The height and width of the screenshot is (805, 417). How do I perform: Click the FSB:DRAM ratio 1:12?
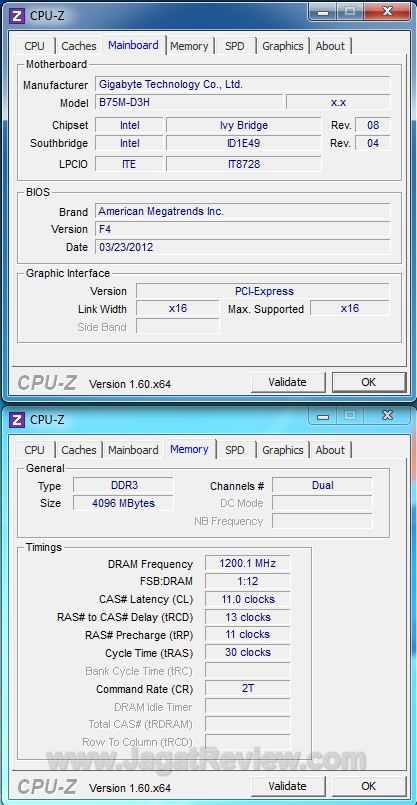click(x=248, y=581)
